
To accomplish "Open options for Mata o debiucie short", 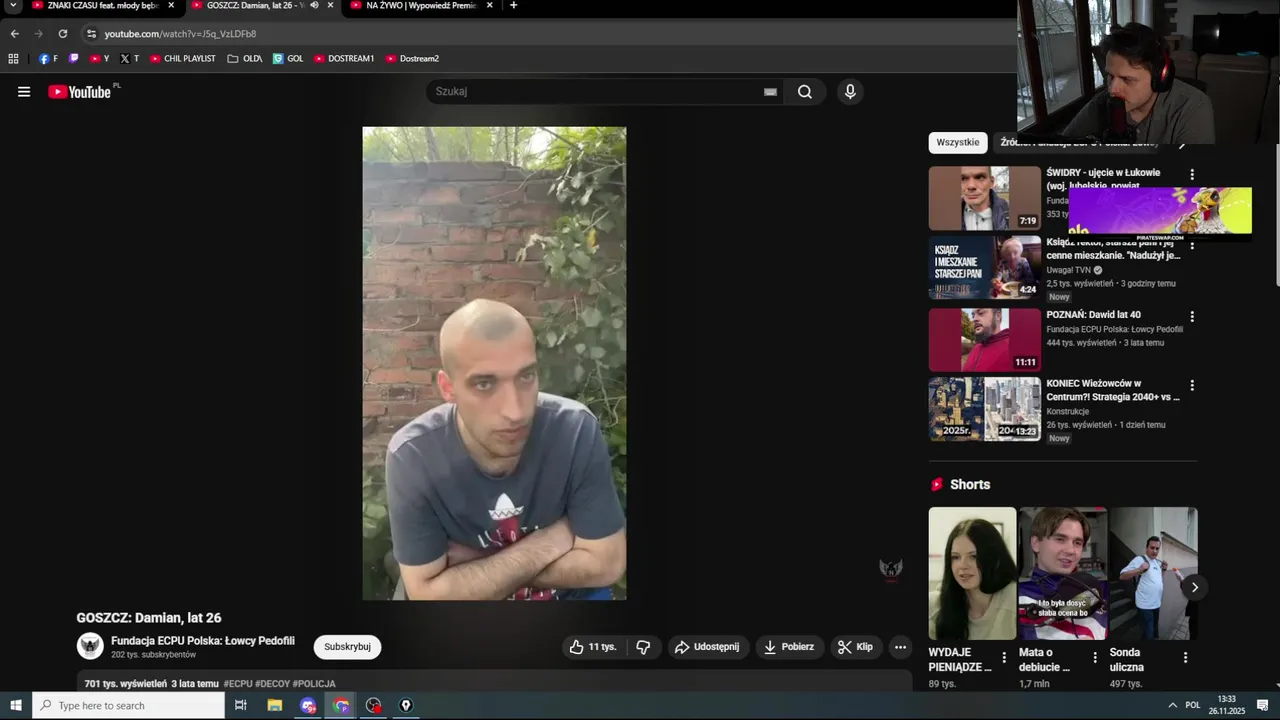I will [x=1095, y=658].
